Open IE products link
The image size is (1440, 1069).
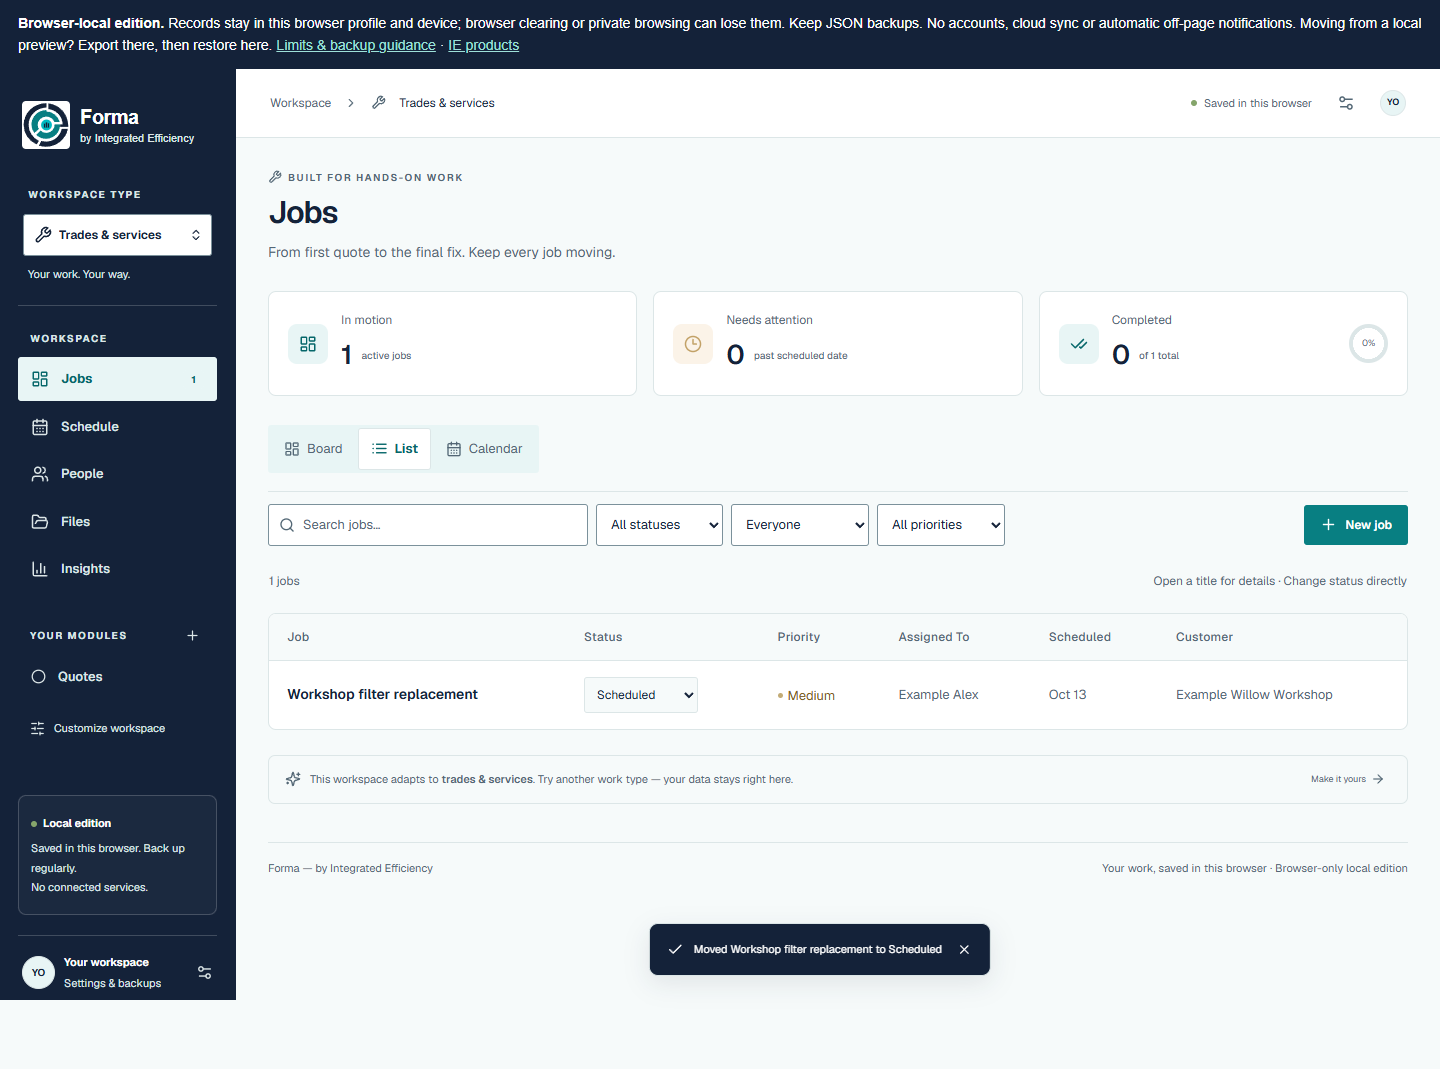483,45
